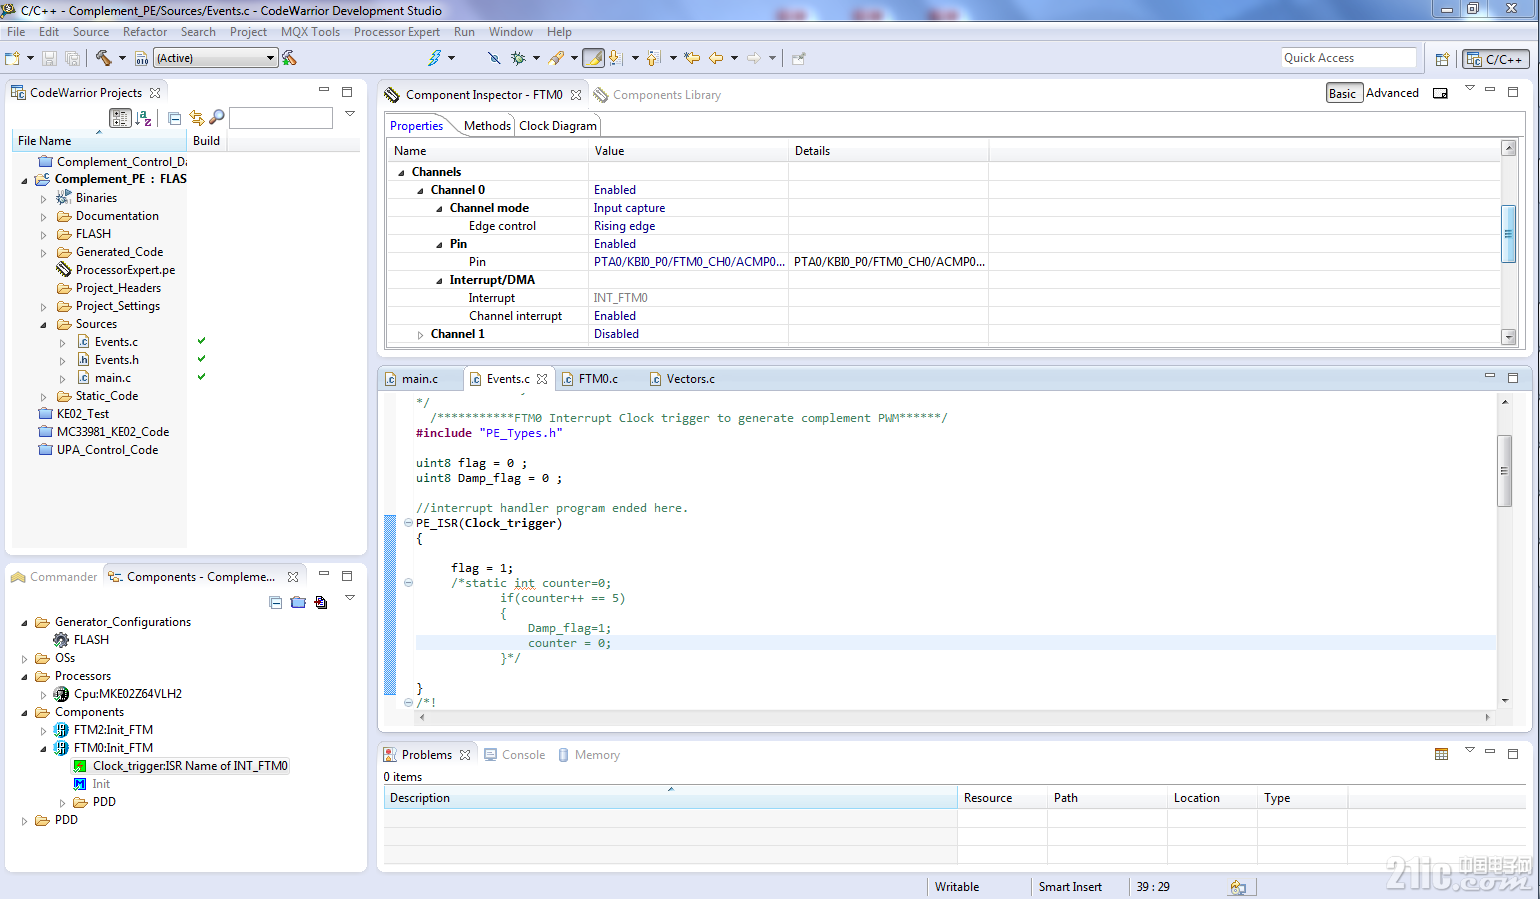This screenshot has height=899, width=1540.
Task: Click the status bar icon beside the cursor position
Action: point(1238,887)
